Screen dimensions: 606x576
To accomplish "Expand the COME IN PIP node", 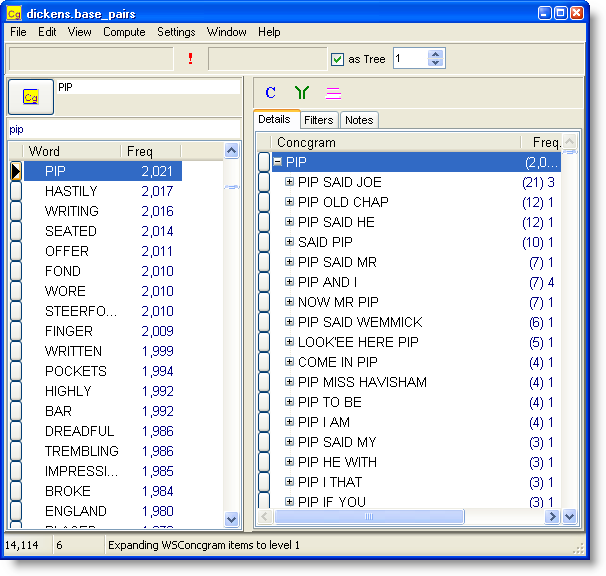I will (289, 362).
